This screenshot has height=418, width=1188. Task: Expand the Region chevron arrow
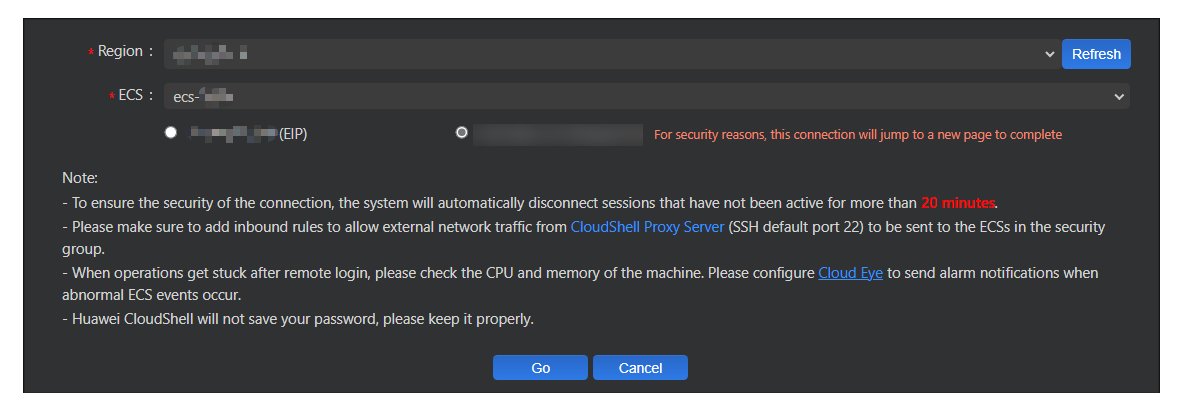click(x=1049, y=54)
